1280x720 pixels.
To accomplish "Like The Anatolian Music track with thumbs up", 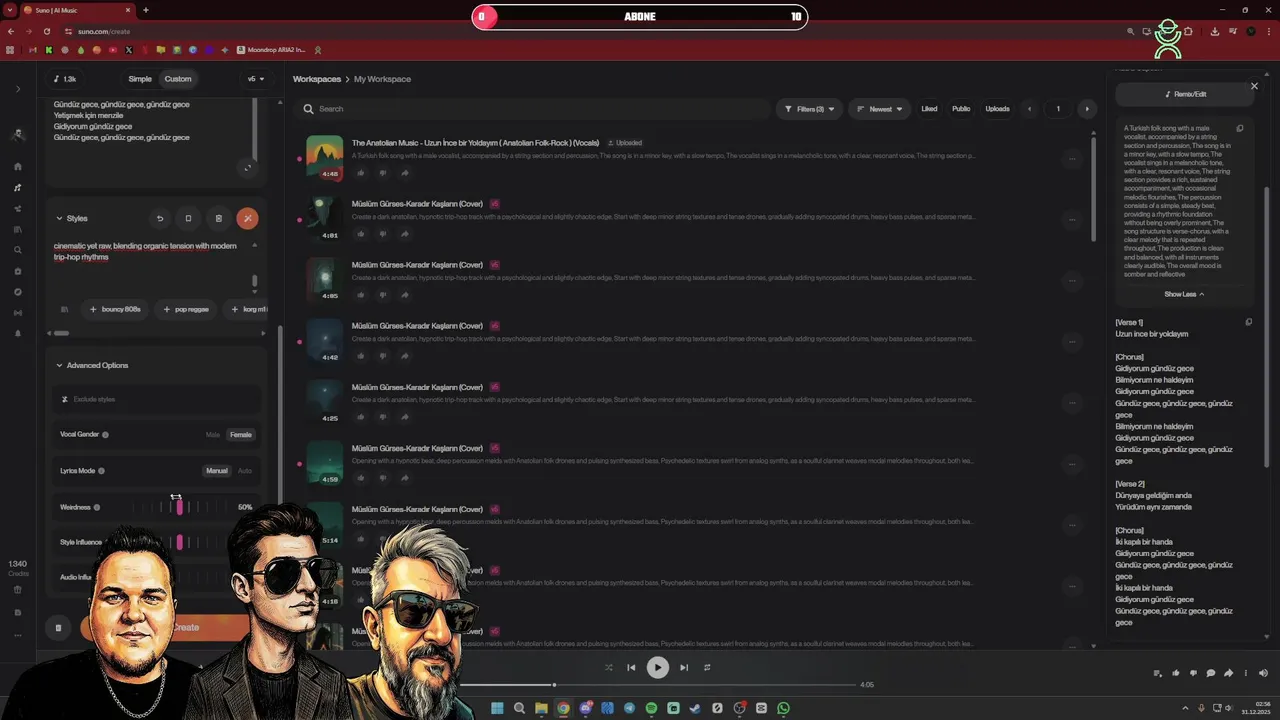I will (361, 173).
